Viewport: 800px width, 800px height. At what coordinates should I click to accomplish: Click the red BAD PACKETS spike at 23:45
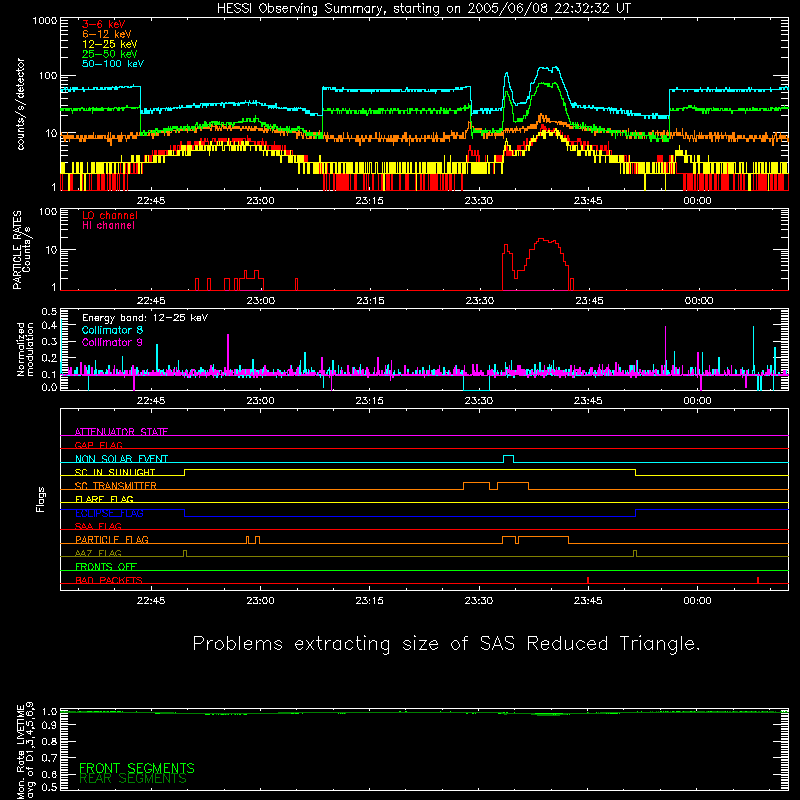(588, 580)
